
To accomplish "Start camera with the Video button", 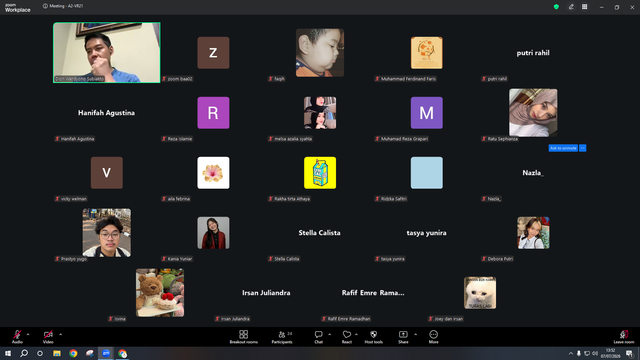I will point(48,337).
